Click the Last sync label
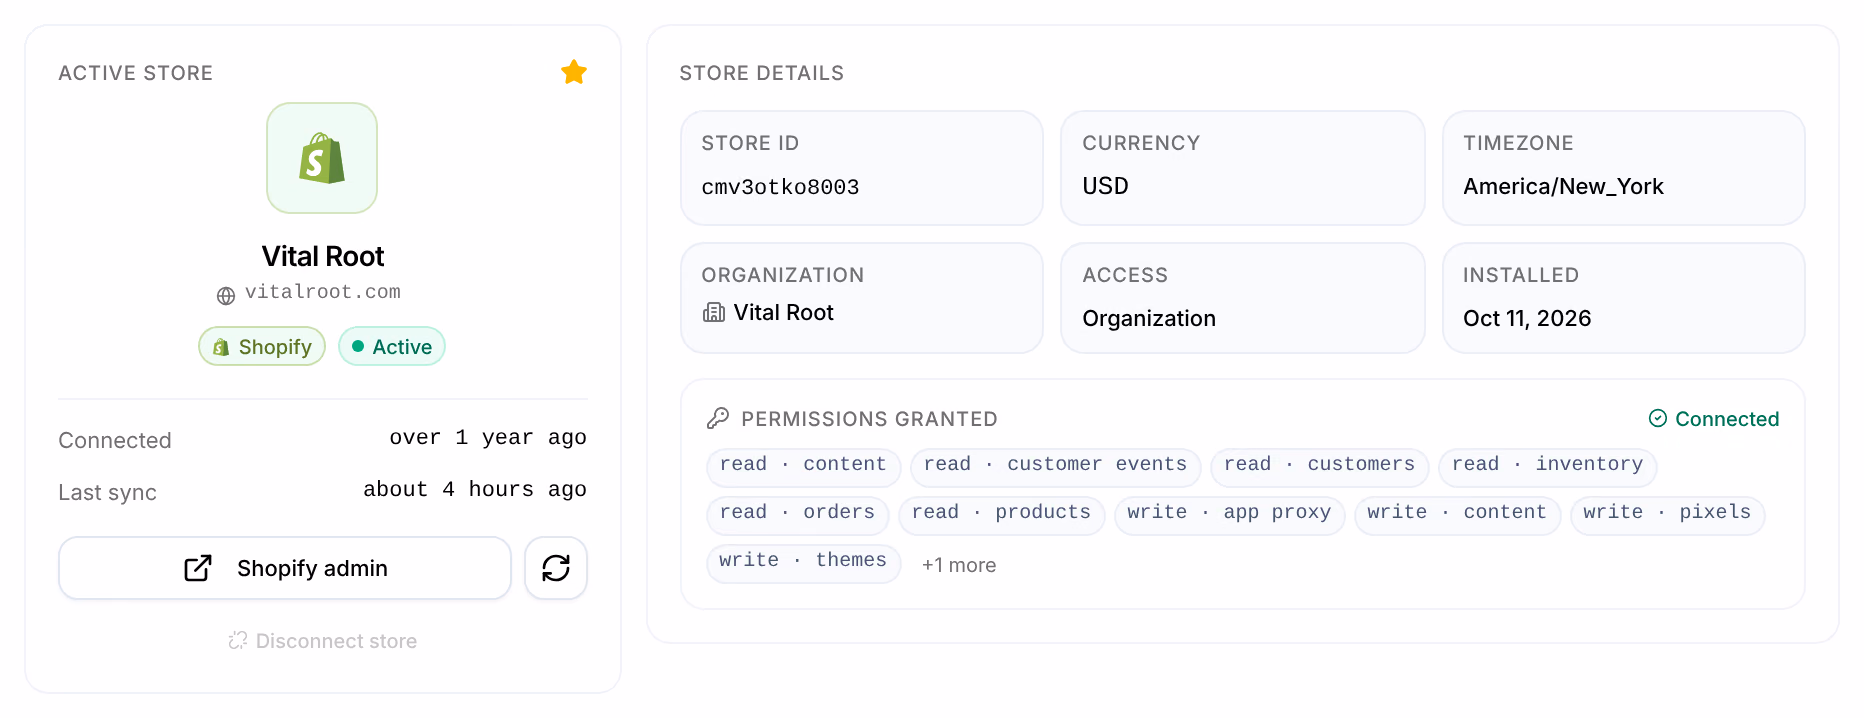Screen dimensions: 1864x718 (x=107, y=492)
